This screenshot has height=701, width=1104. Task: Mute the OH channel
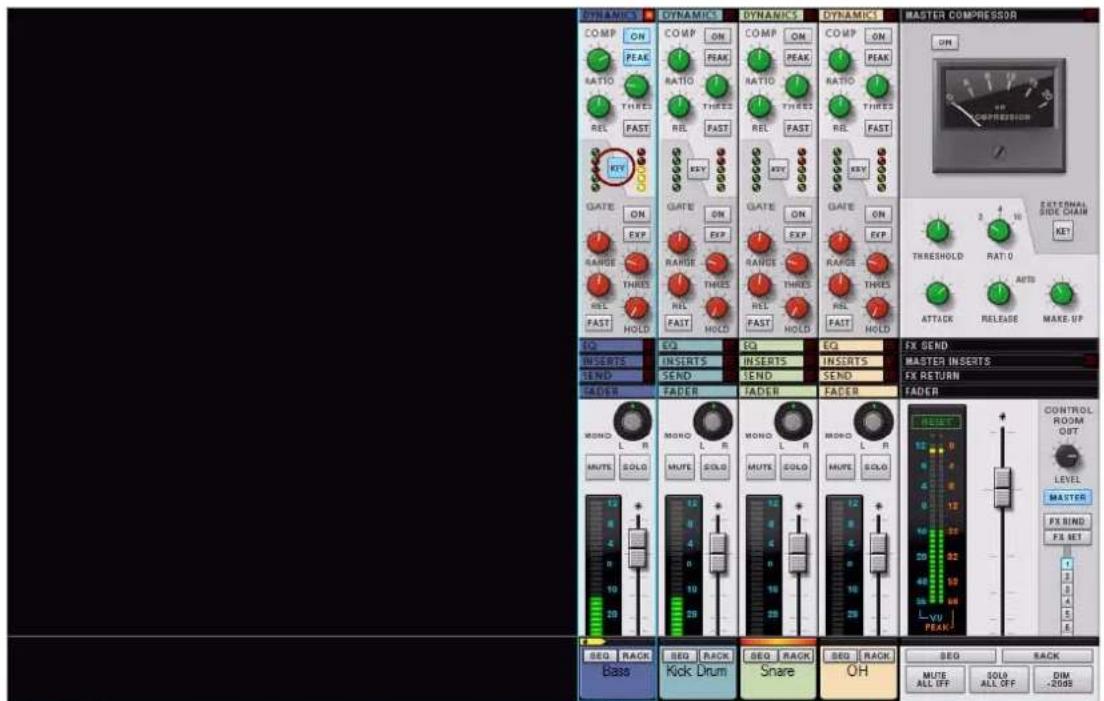(x=841, y=467)
